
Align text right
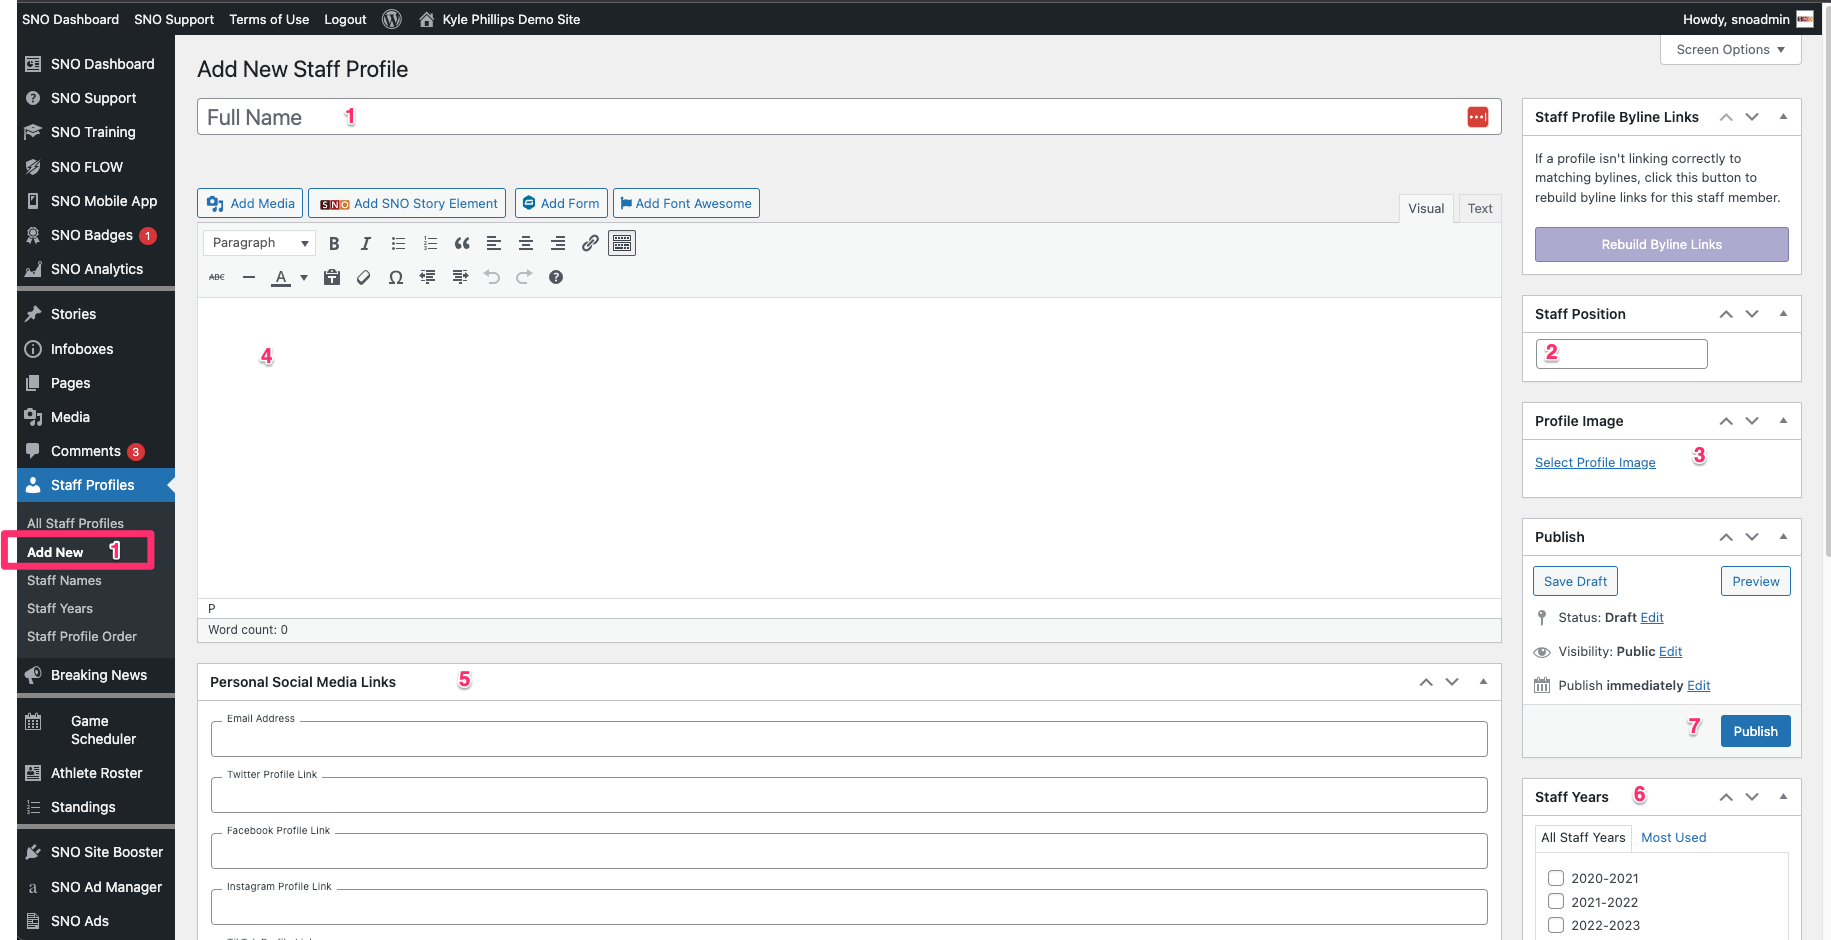[558, 243]
